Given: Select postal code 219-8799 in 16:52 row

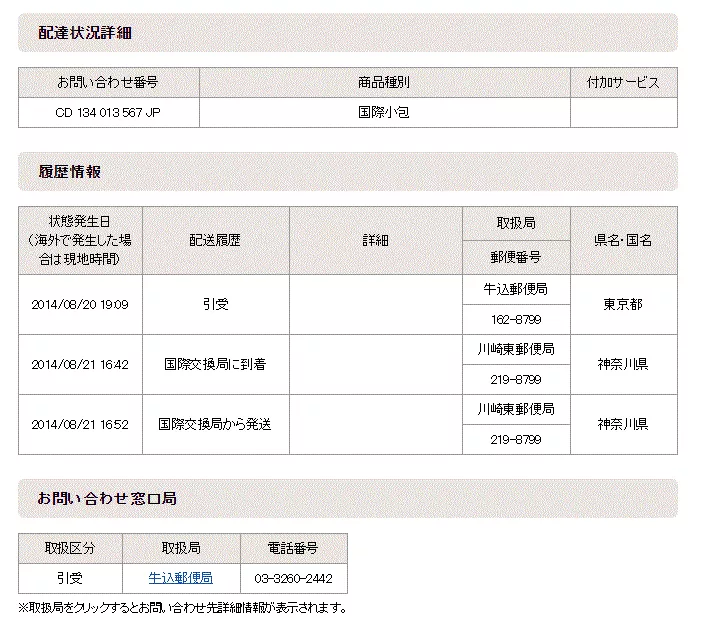Looking at the screenshot, I should pos(516,440).
